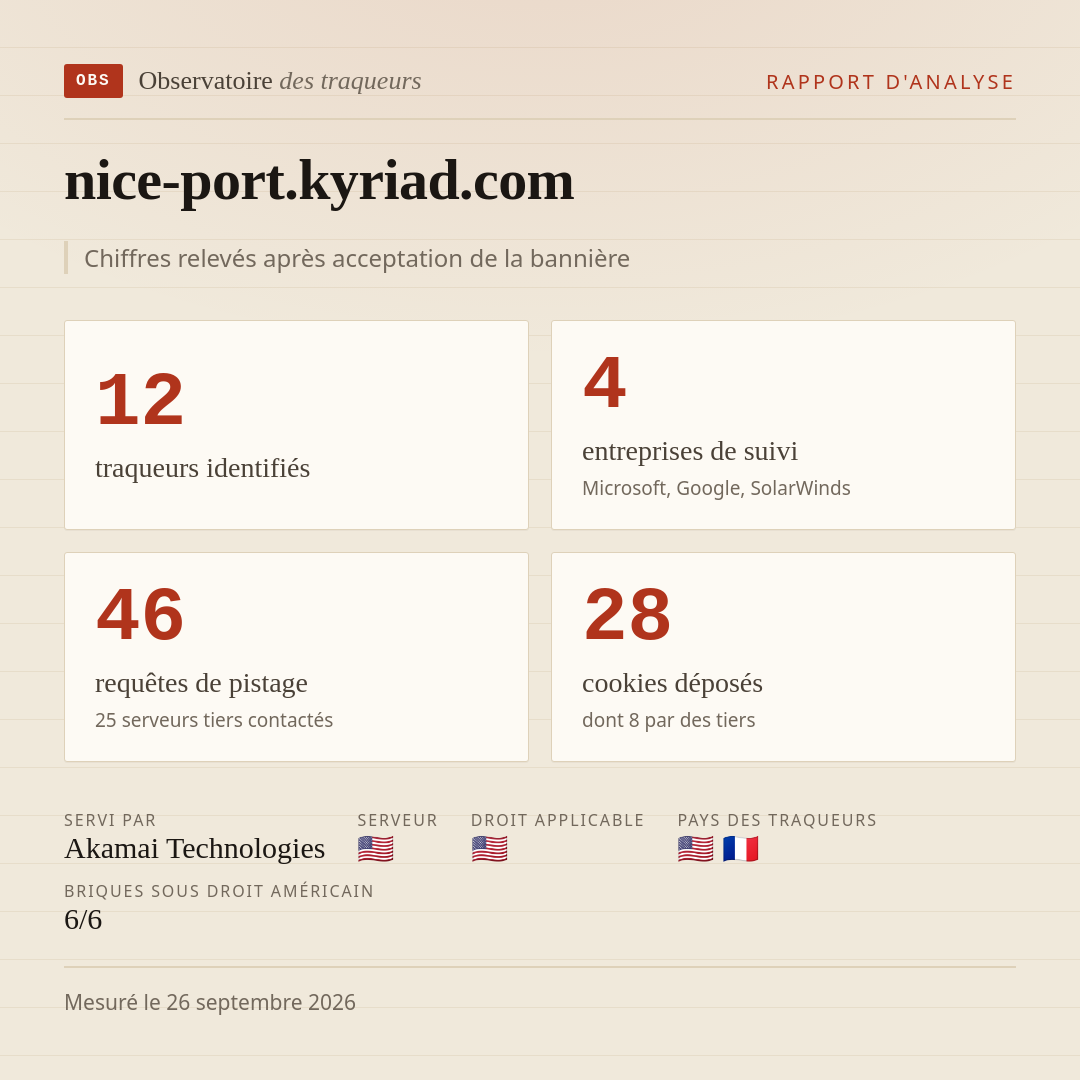Click the 25 serveurs tiers contactés text

pos(214,720)
